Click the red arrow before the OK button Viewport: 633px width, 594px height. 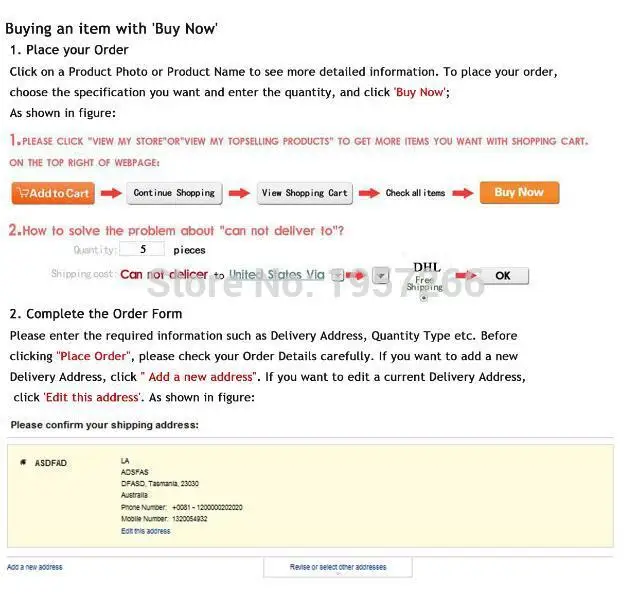466,275
